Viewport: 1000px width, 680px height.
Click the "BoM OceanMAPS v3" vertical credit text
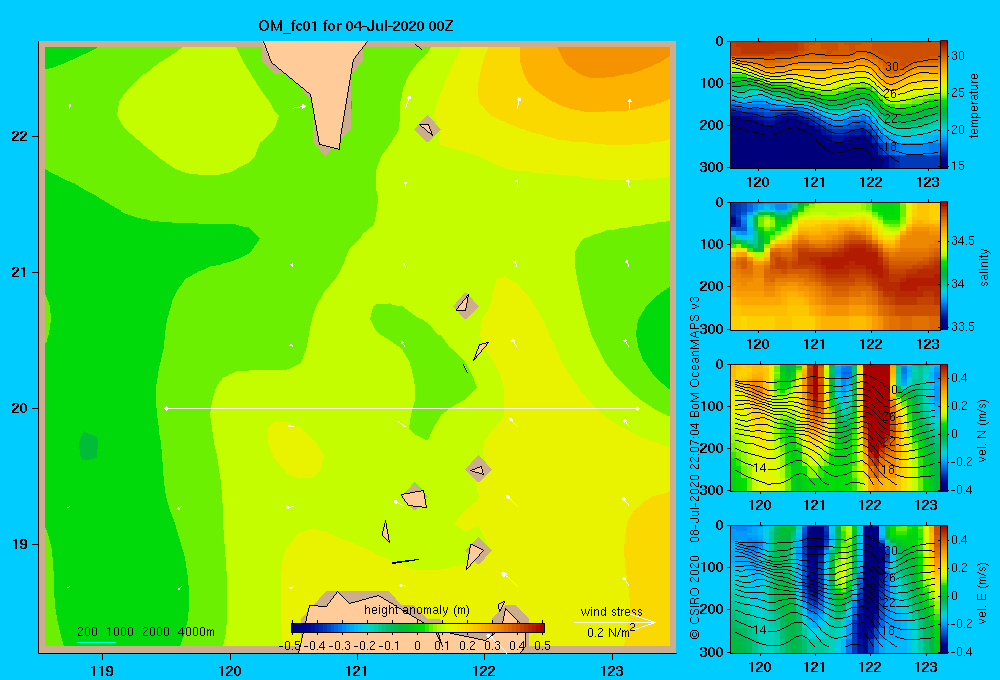695,357
